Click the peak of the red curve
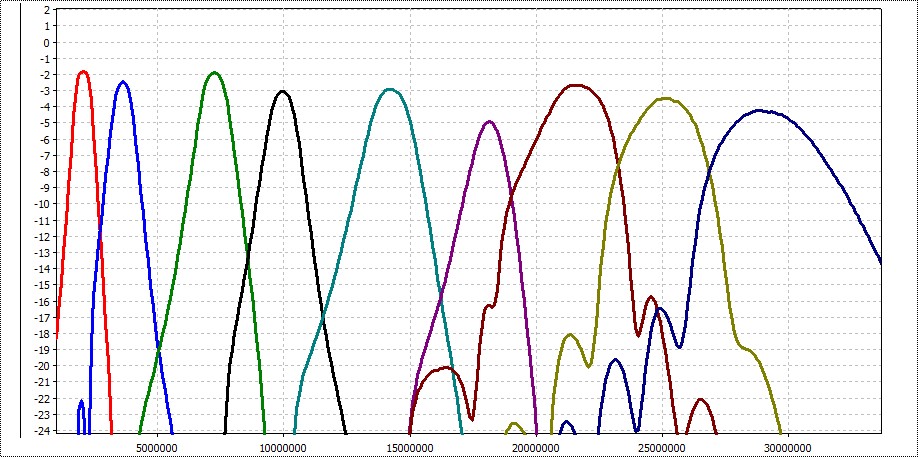 (x=83, y=72)
